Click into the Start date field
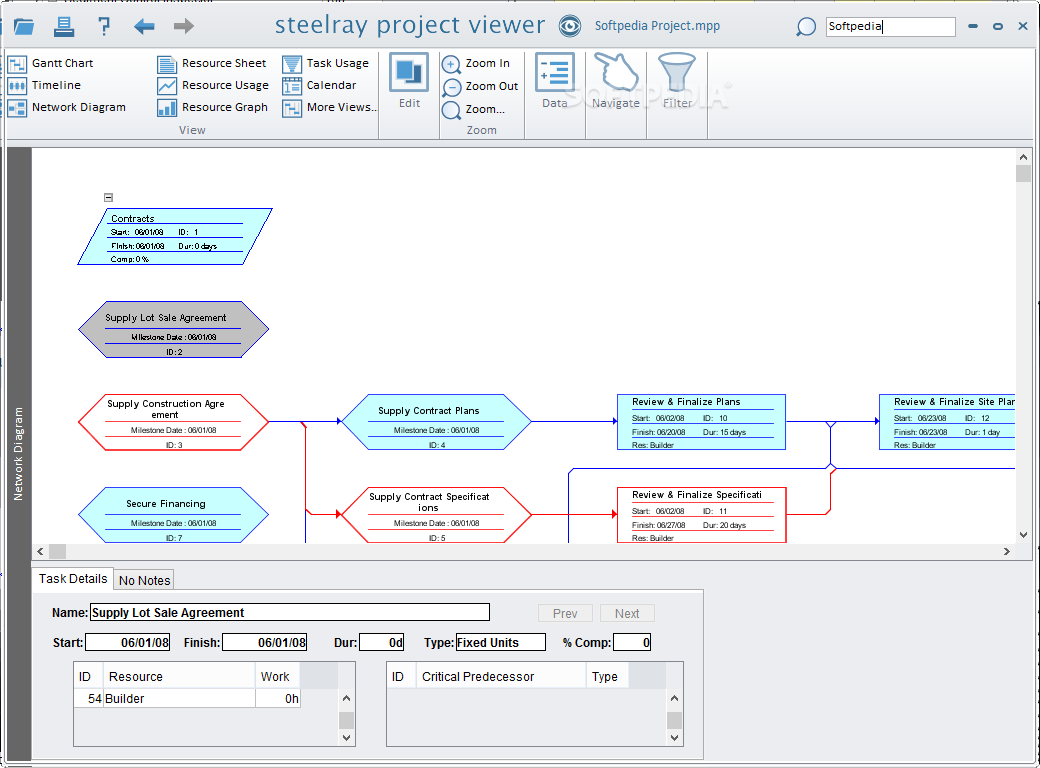This screenshot has height=768, width=1040. coord(127,643)
